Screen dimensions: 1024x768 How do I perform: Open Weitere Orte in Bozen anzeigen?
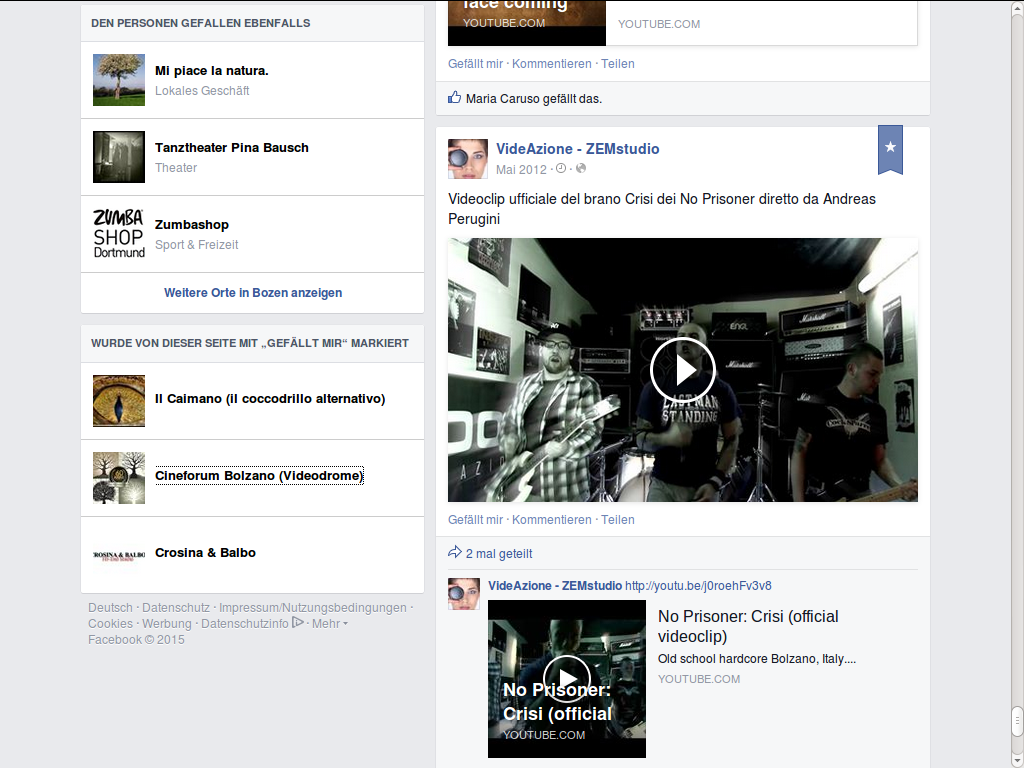pos(253,293)
